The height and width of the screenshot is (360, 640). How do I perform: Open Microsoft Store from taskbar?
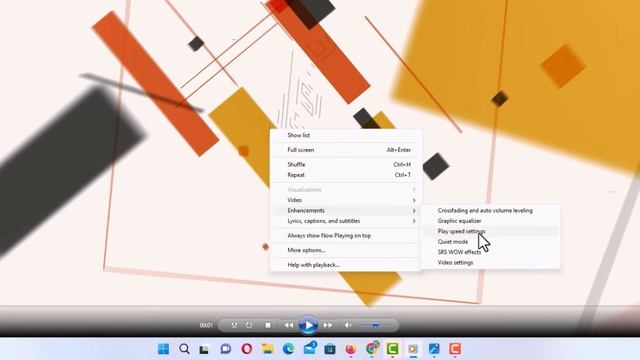pyautogui.click(x=330, y=349)
